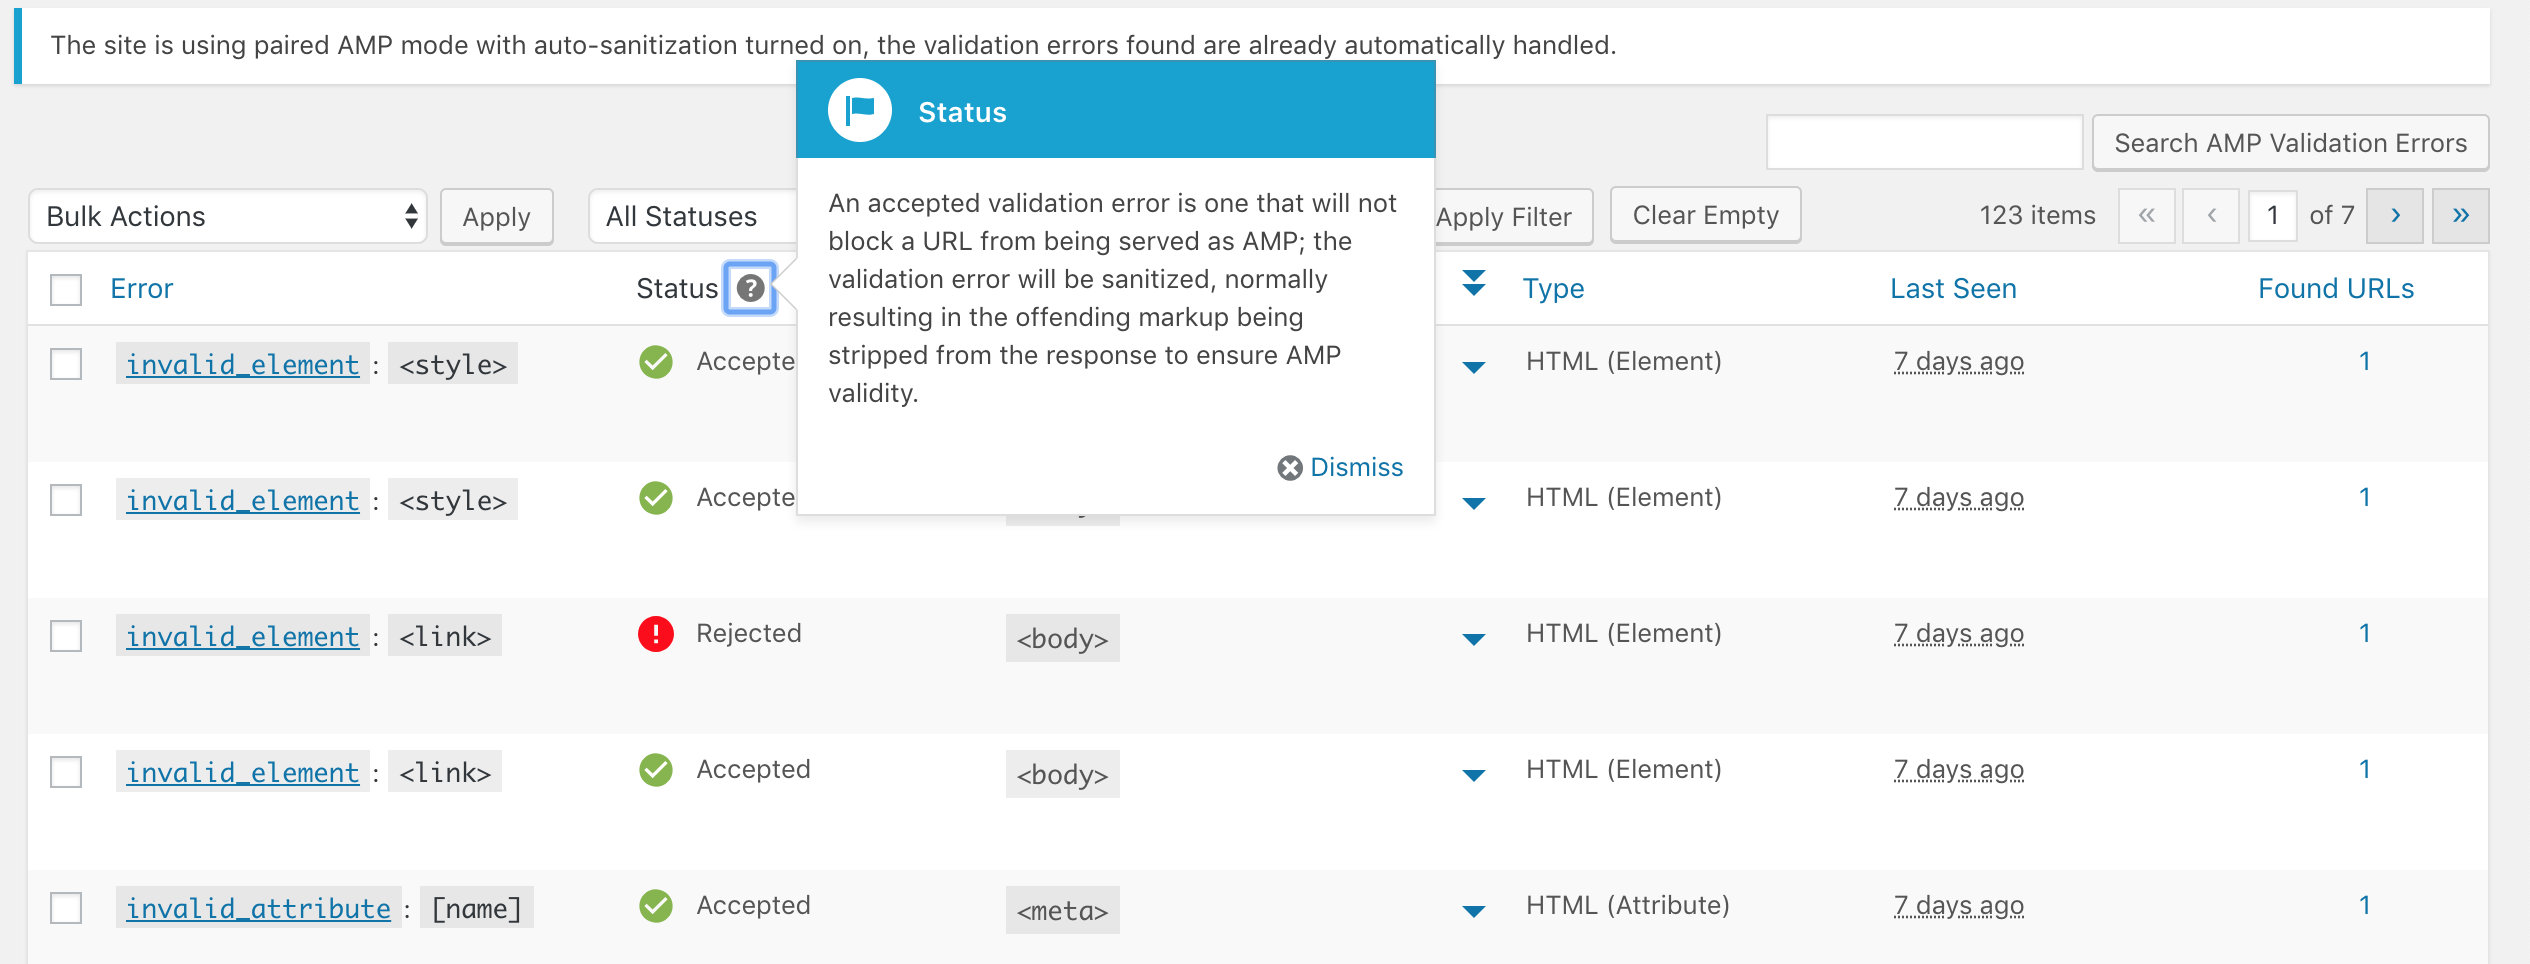Open invalid_element link in Rejected row
The width and height of the screenshot is (2530, 964).
pyautogui.click(x=242, y=636)
